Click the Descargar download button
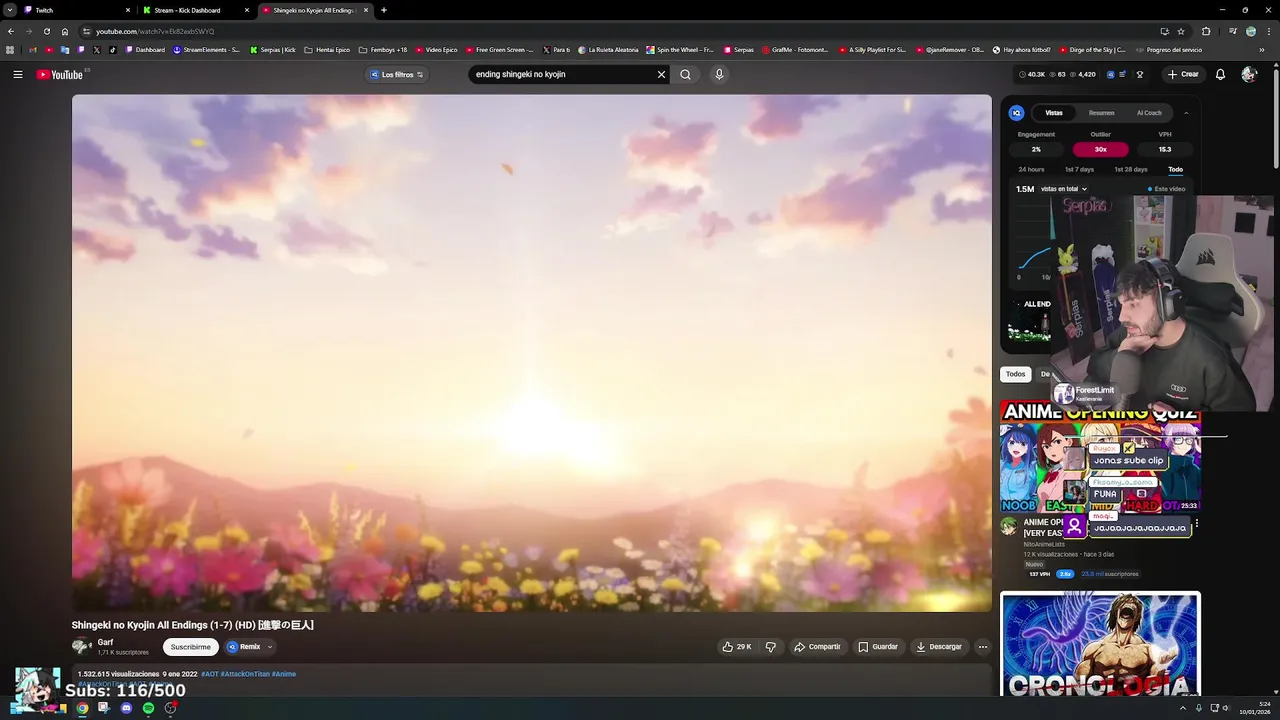This screenshot has width=1280, height=720. [x=939, y=647]
